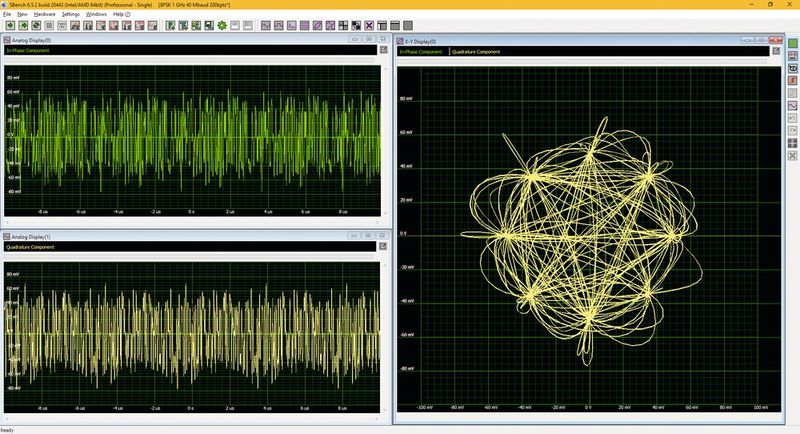Click the four-square grid icon in right sidebar
Image resolution: width=800 pixels, height=434 pixels.
tap(792, 143)
